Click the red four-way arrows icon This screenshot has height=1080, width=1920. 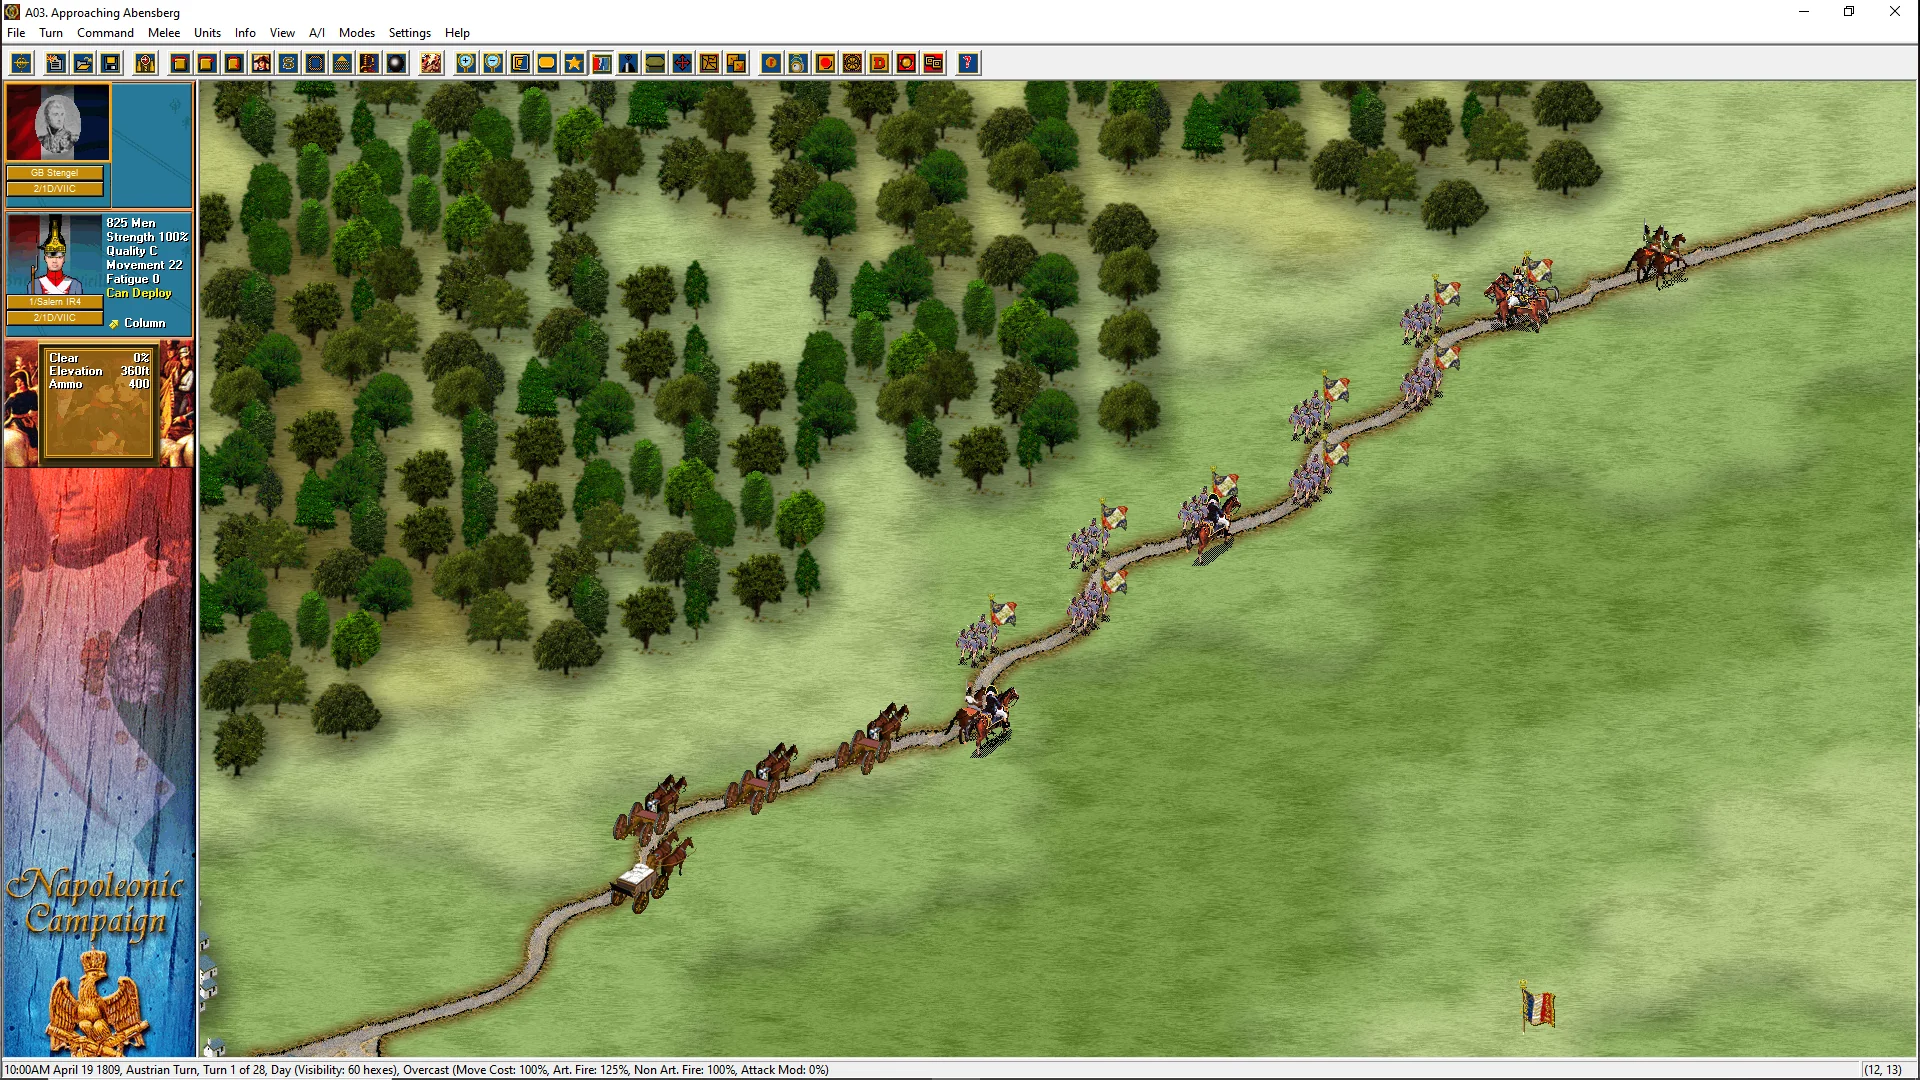(682, 63)
